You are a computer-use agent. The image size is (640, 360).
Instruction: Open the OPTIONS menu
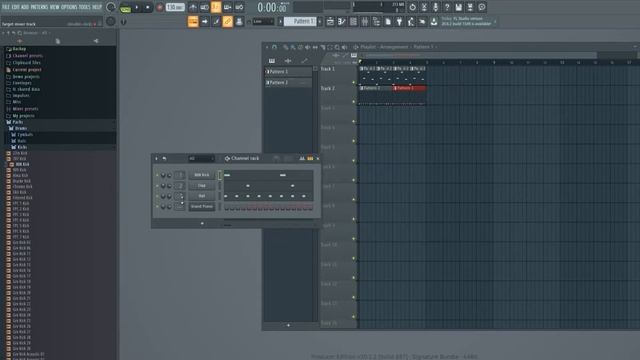(69, 7)
